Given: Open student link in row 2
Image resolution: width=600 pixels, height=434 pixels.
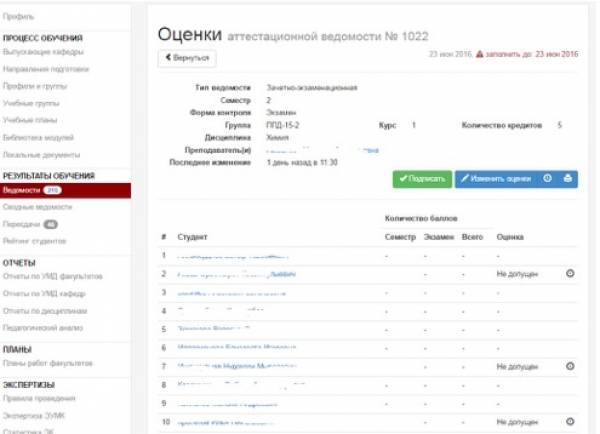Looking at the screenshot, I should [236, 274].
